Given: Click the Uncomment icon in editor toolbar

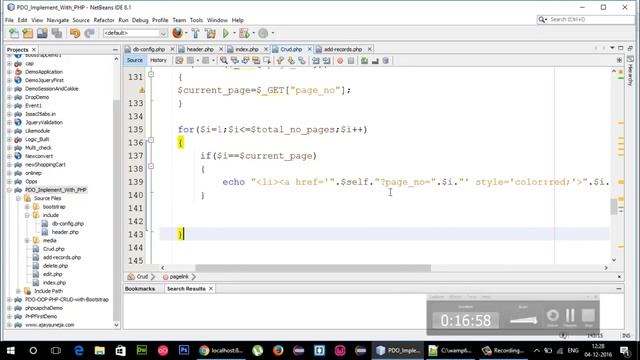Looking at the screenshot, I should point(375,60).
